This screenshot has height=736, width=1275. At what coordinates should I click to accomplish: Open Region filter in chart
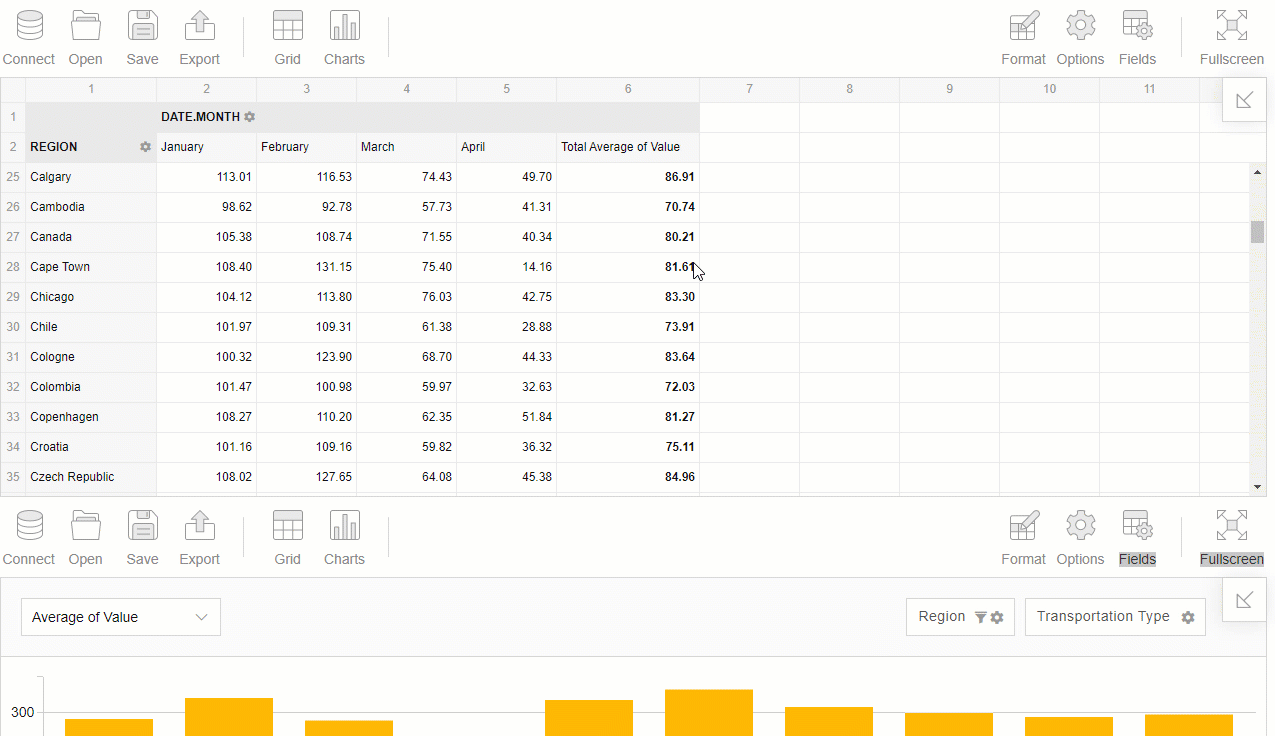click(960, 617)
